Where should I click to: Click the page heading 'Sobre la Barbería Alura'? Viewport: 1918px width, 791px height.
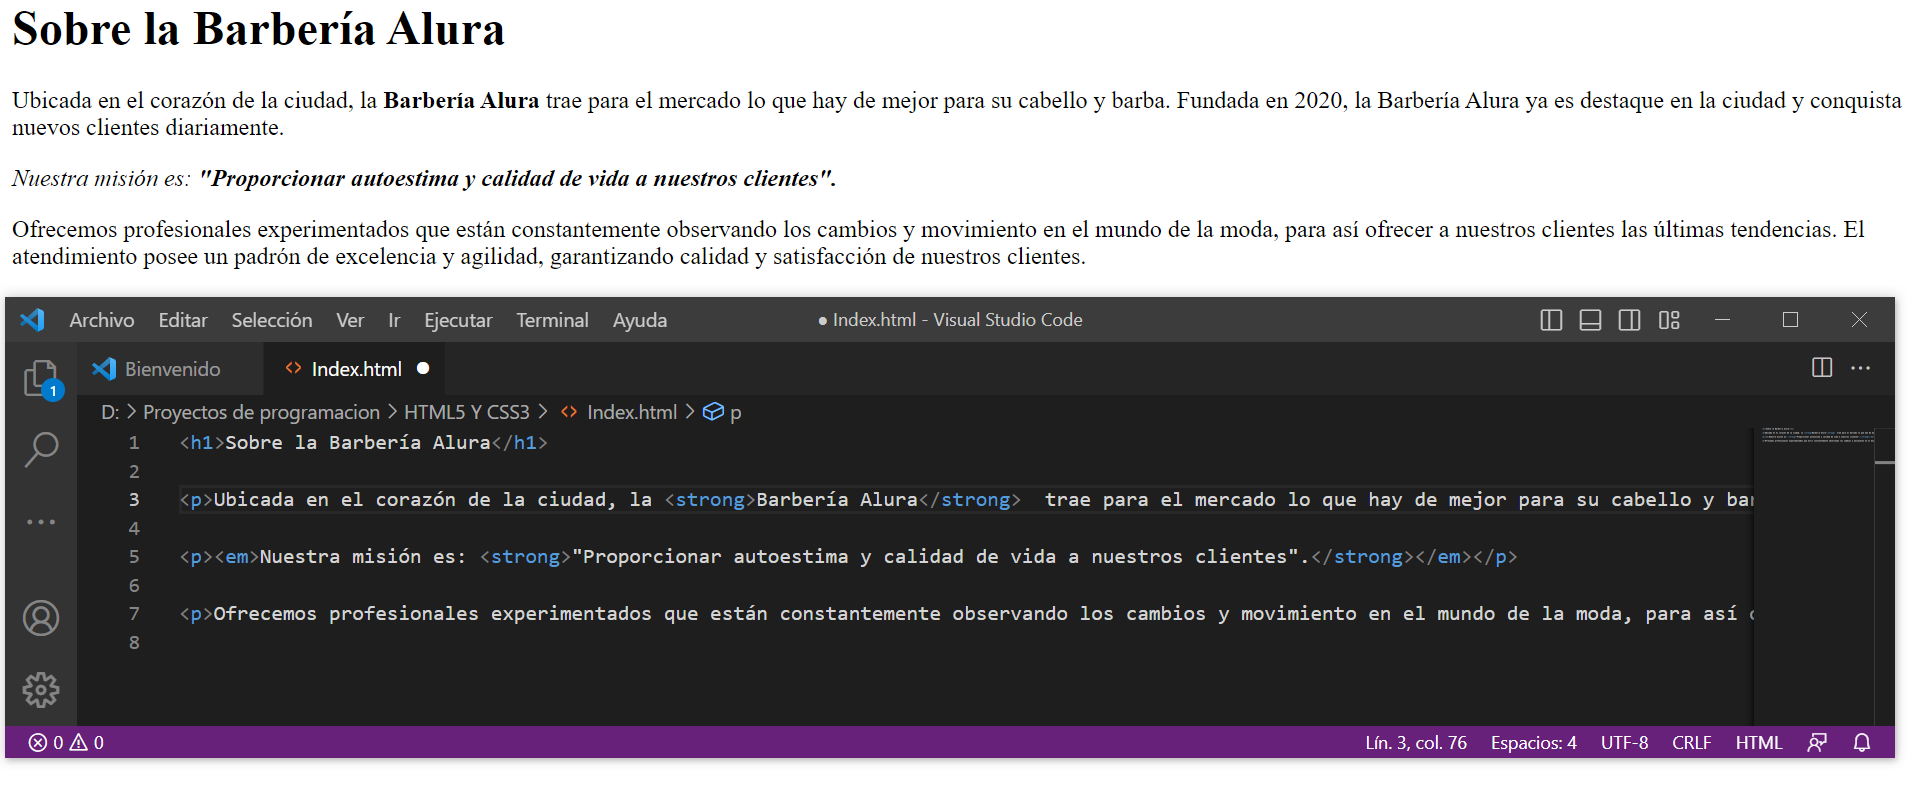point(258,29)
